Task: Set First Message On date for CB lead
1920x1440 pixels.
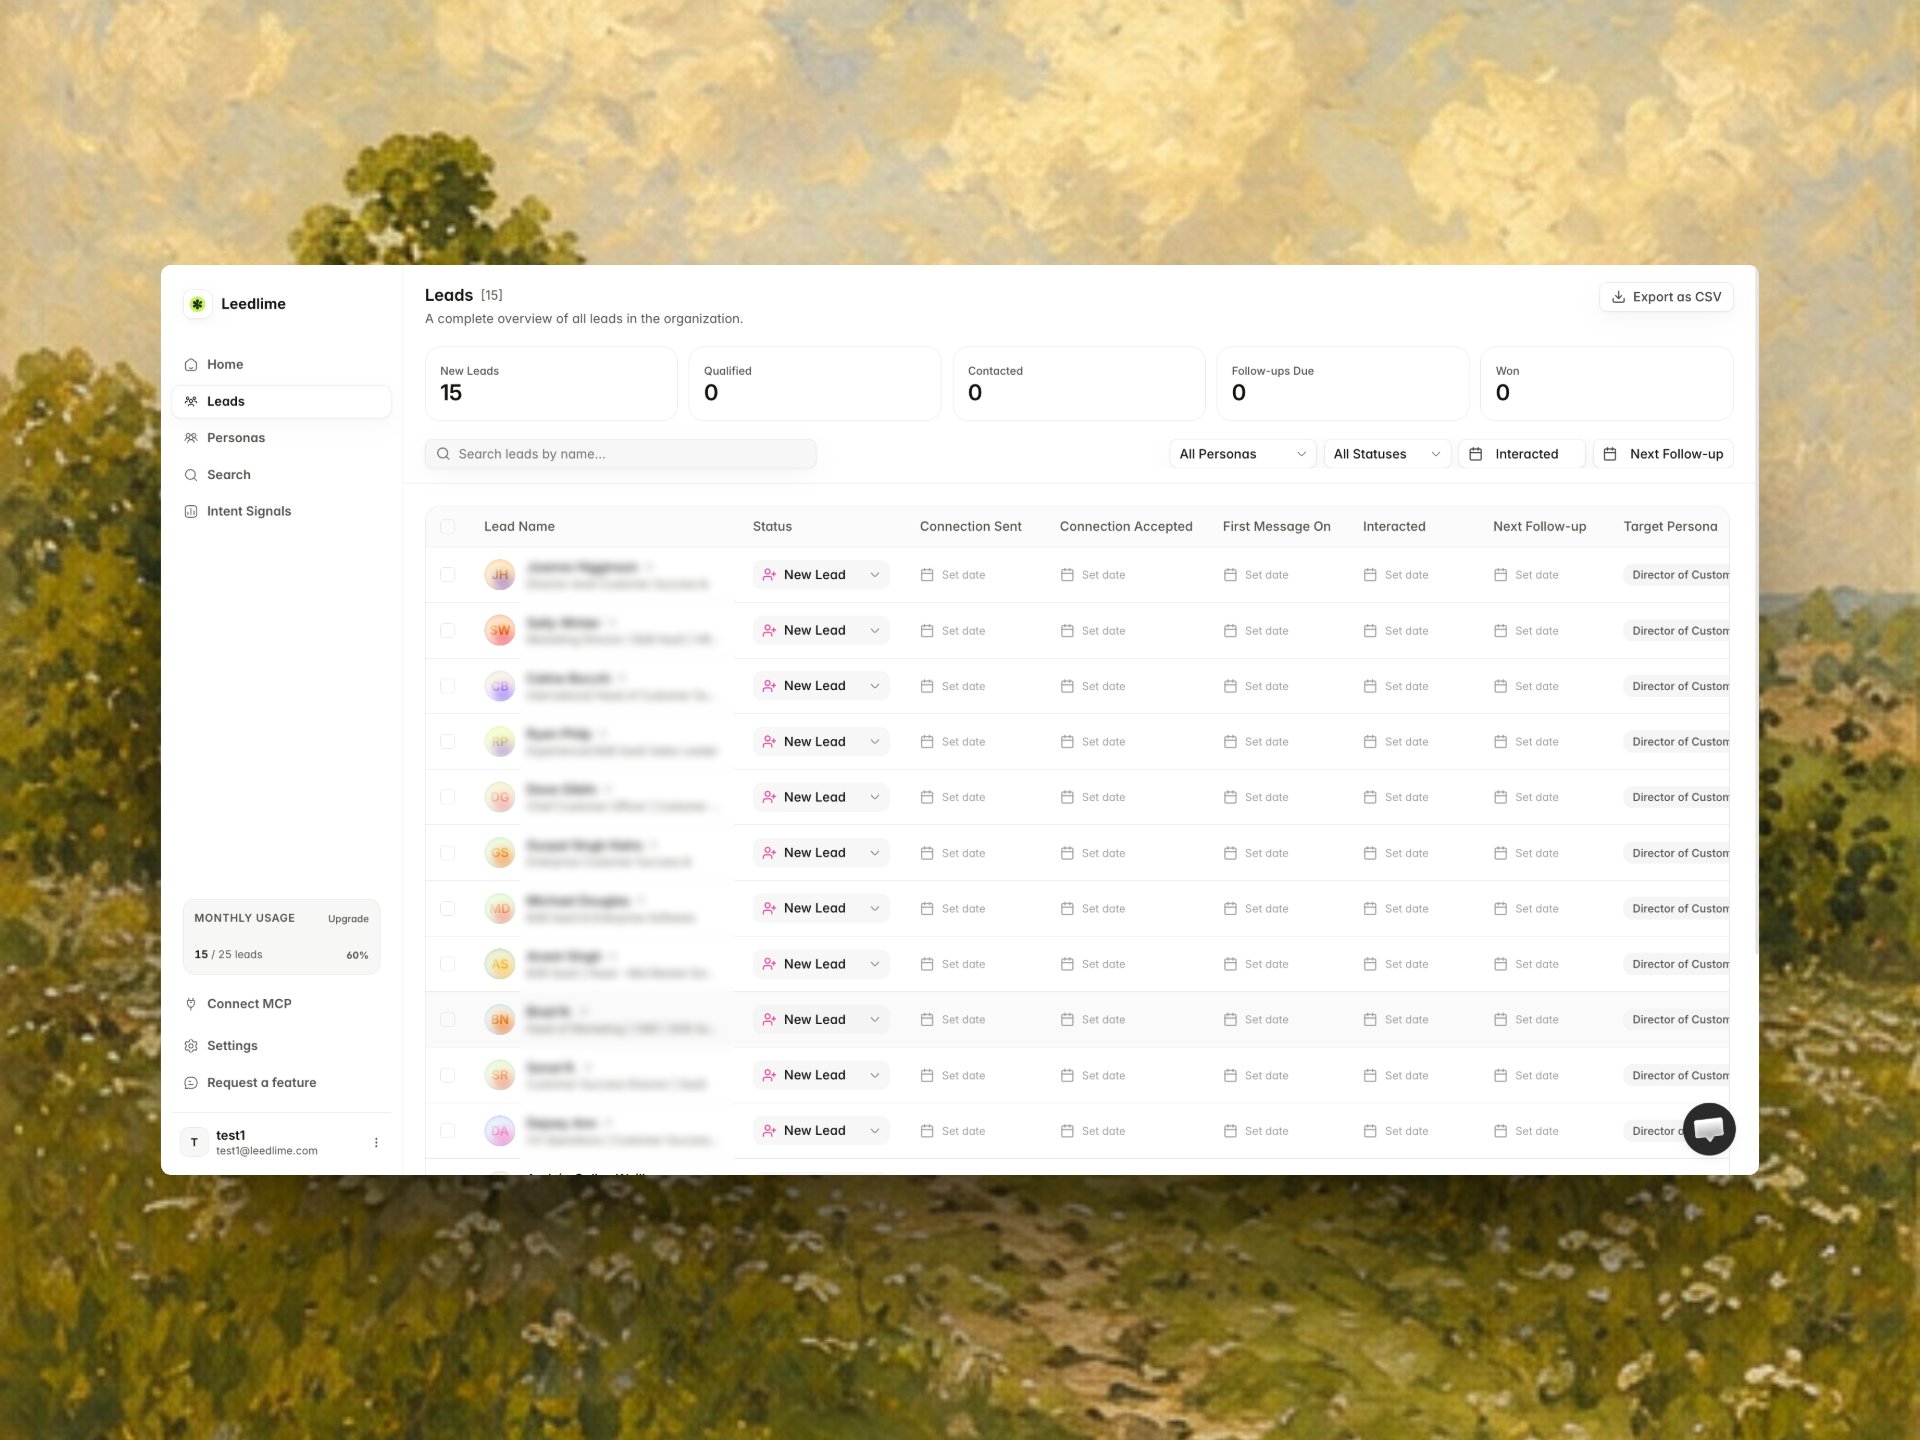Action: click(x=1256, y=686)
